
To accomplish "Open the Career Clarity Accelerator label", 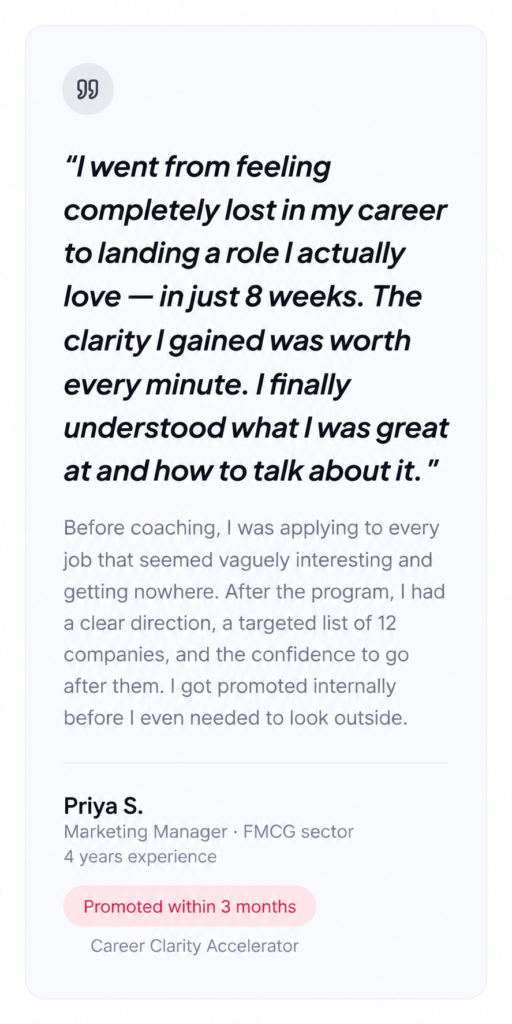I will coord(195,946).
